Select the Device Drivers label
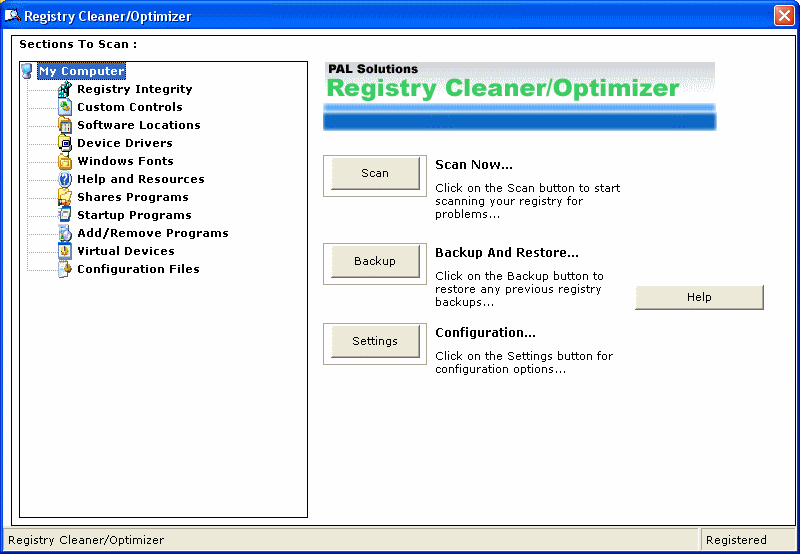The image size is (800, 554). click(125, 143)
